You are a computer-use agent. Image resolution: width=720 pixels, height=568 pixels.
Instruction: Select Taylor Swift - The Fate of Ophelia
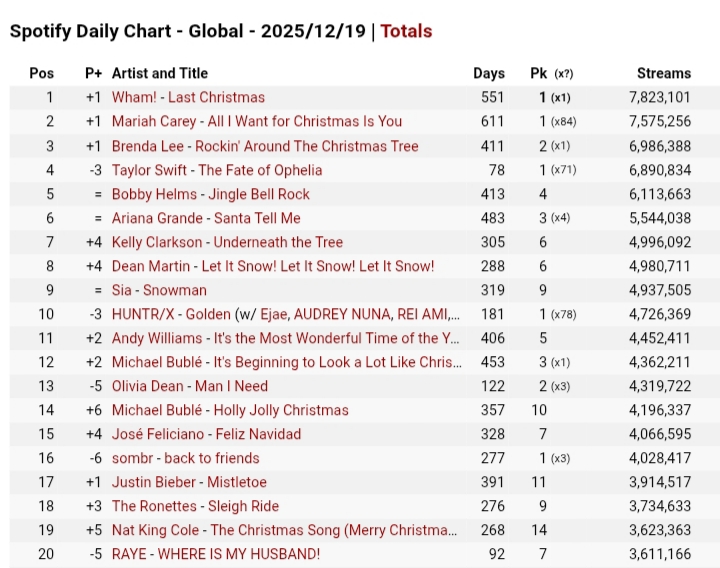216,170
